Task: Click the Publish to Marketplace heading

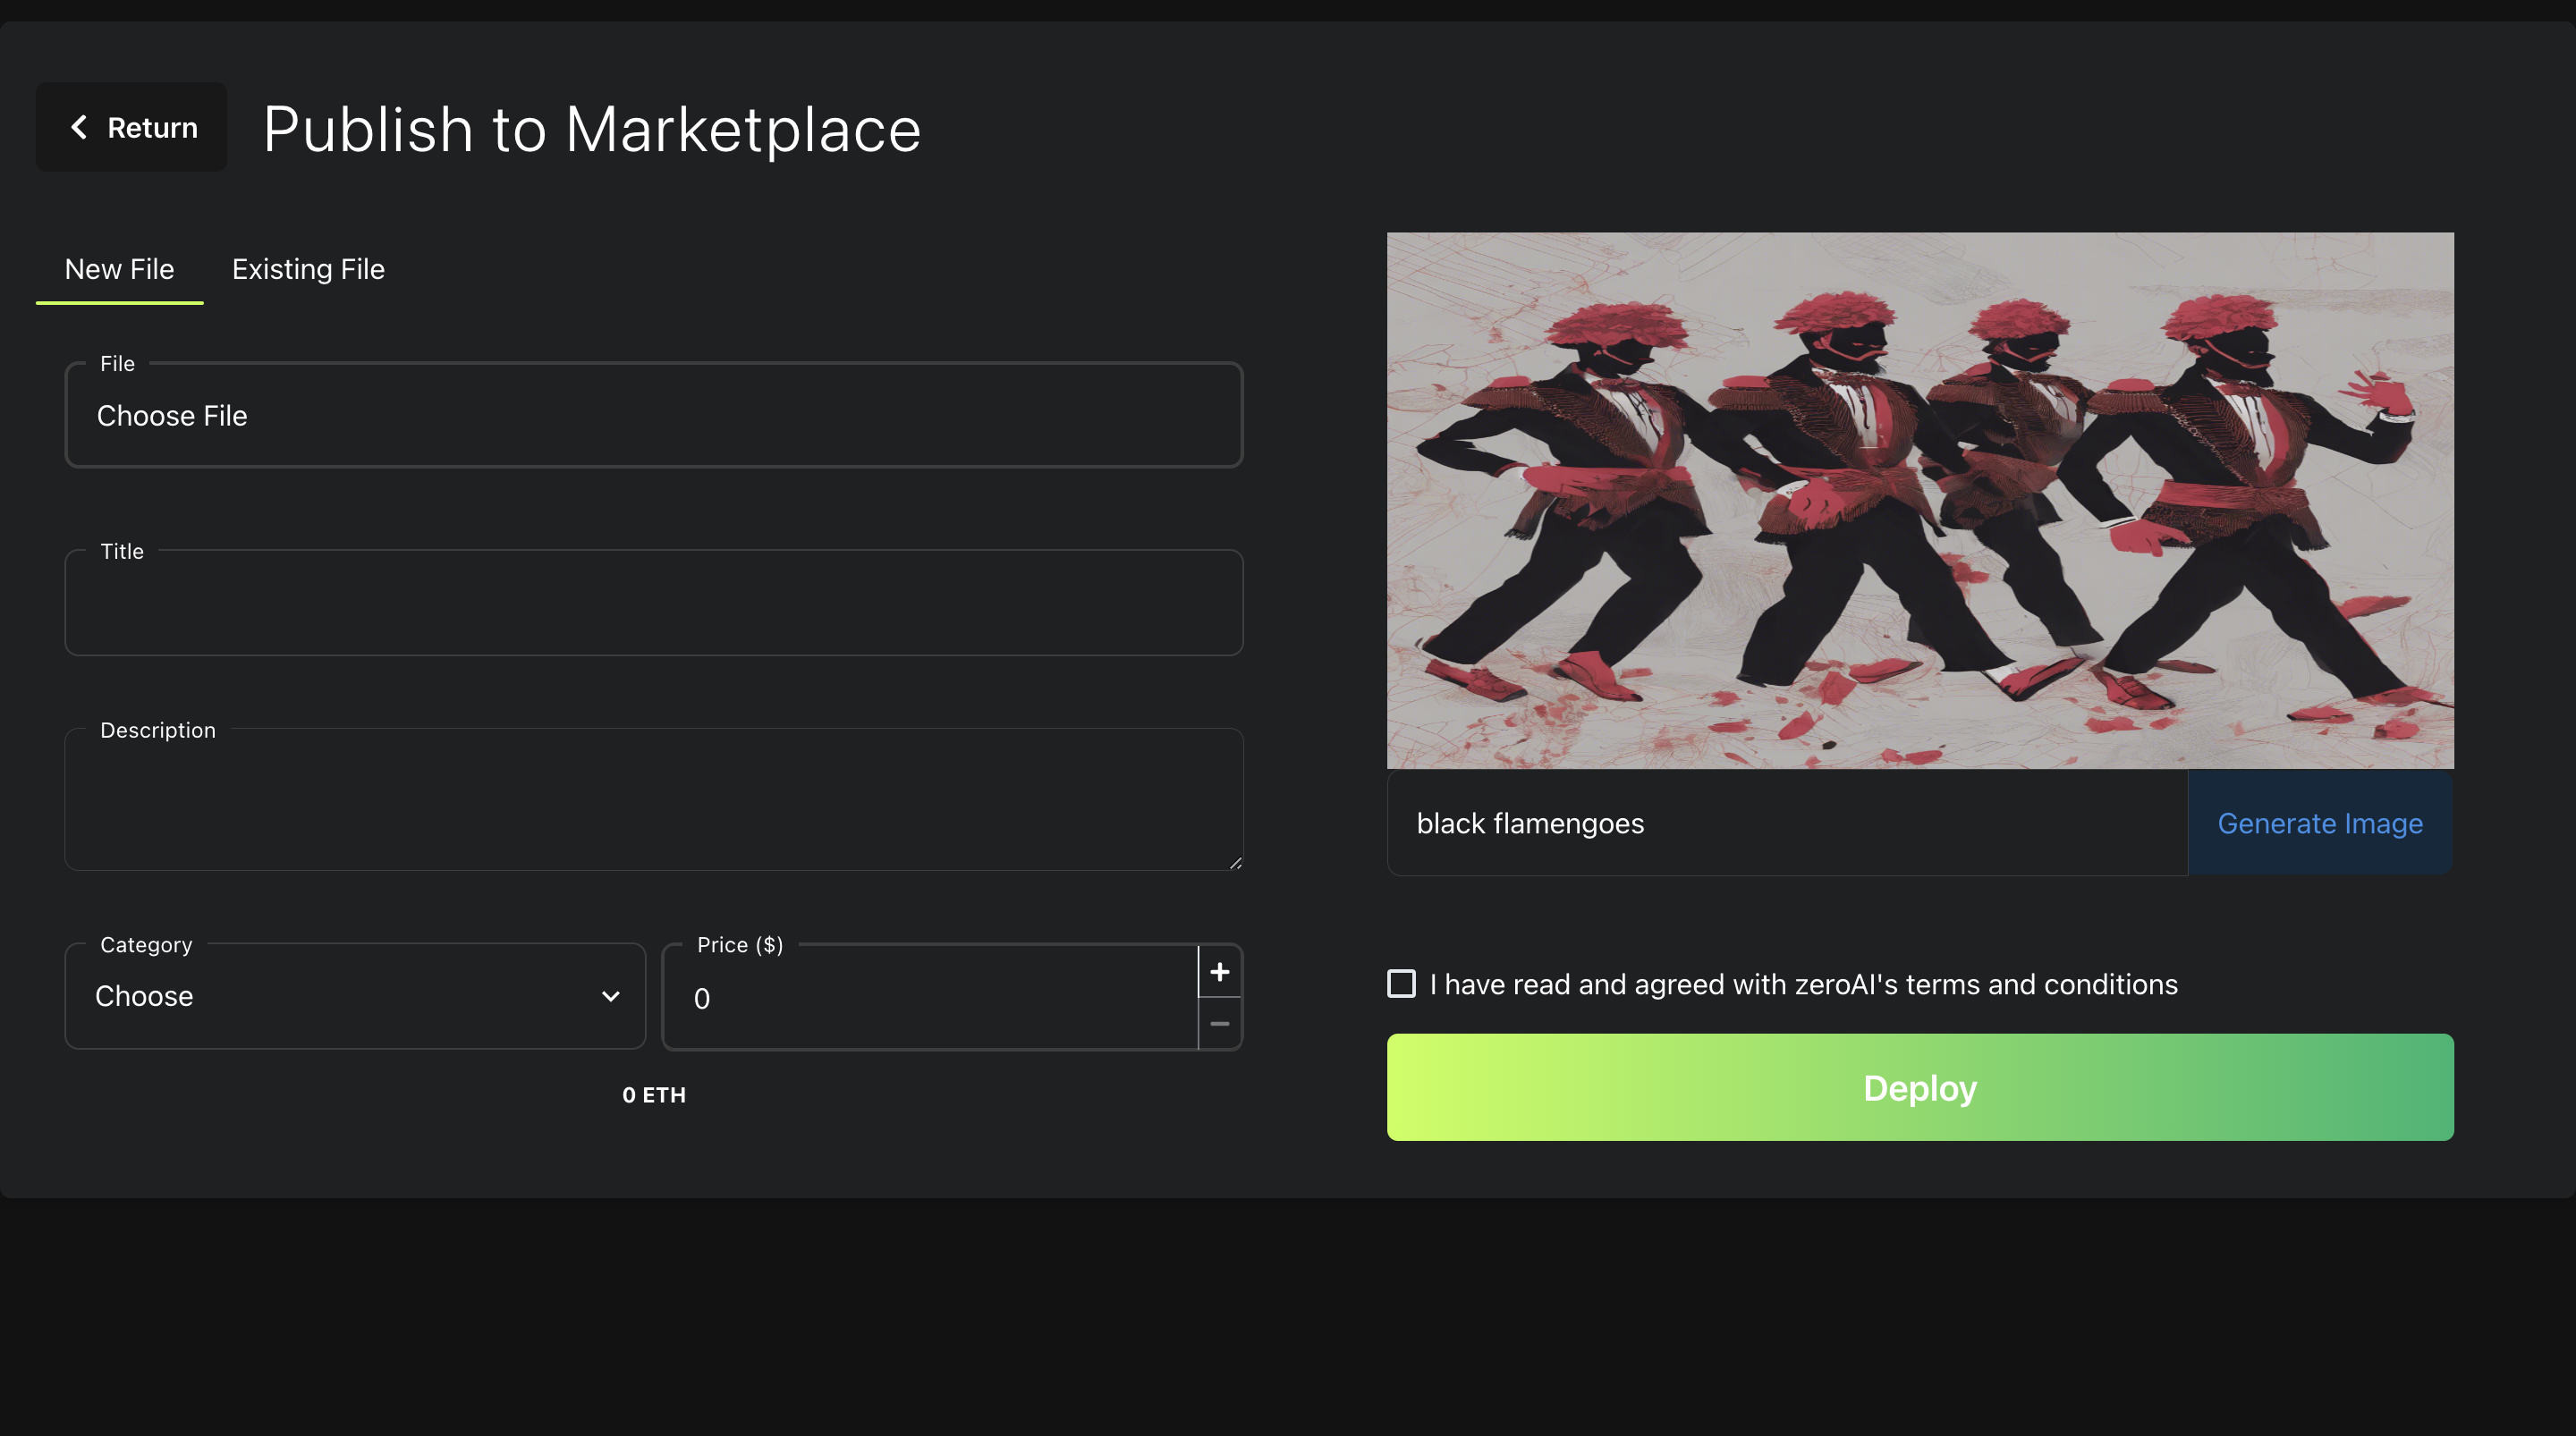Action: point(591,129)
